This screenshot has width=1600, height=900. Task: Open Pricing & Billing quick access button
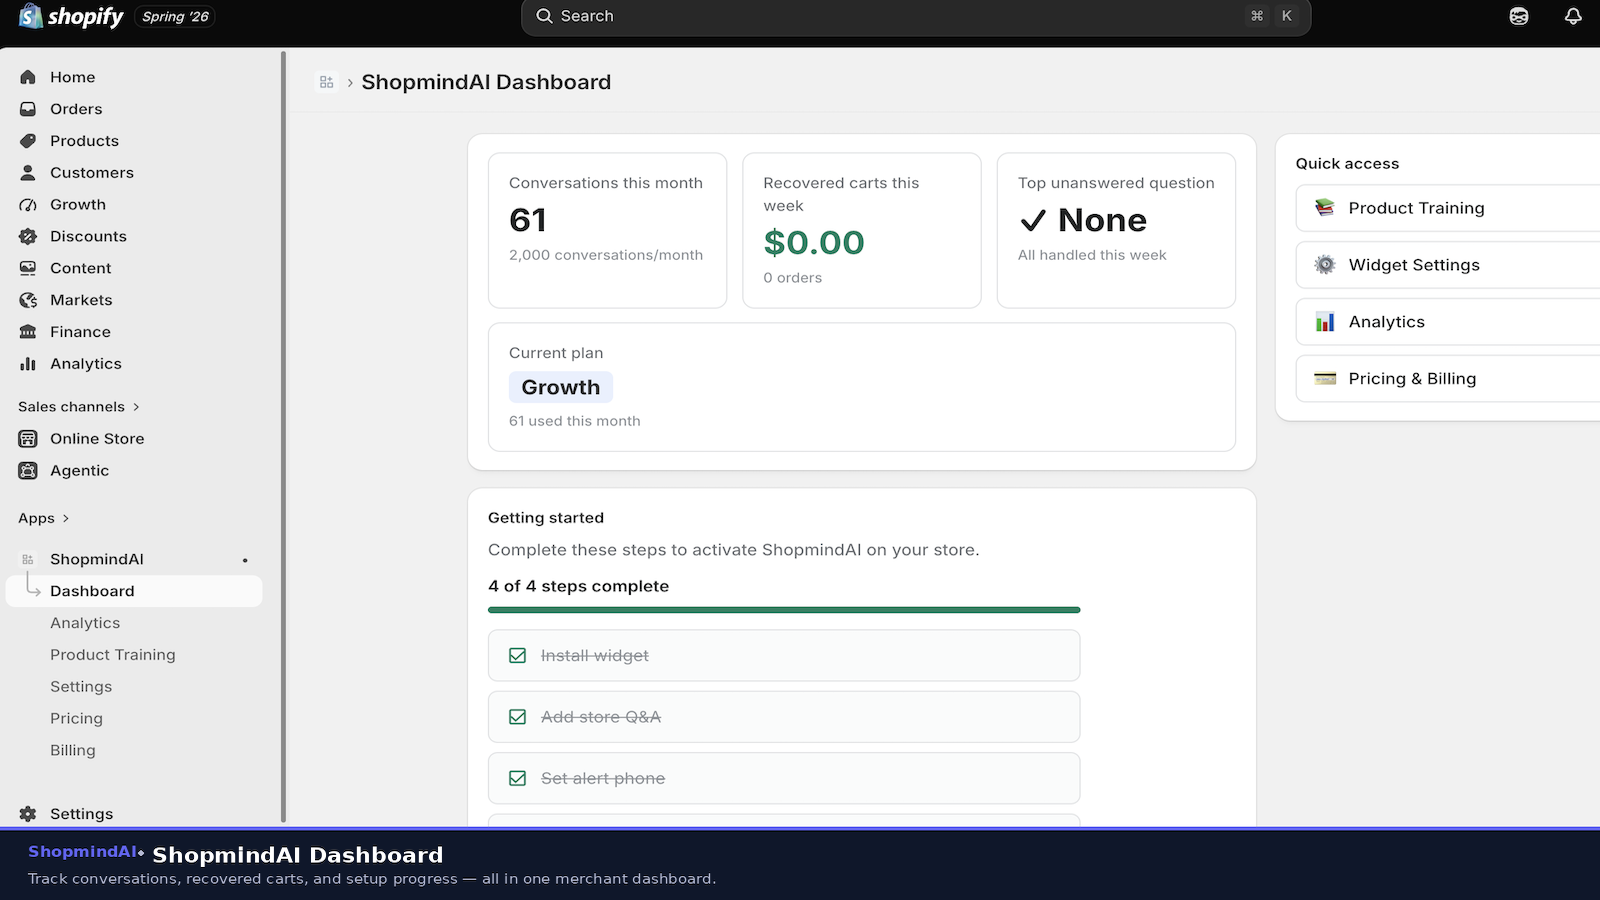click(1448, 379)
